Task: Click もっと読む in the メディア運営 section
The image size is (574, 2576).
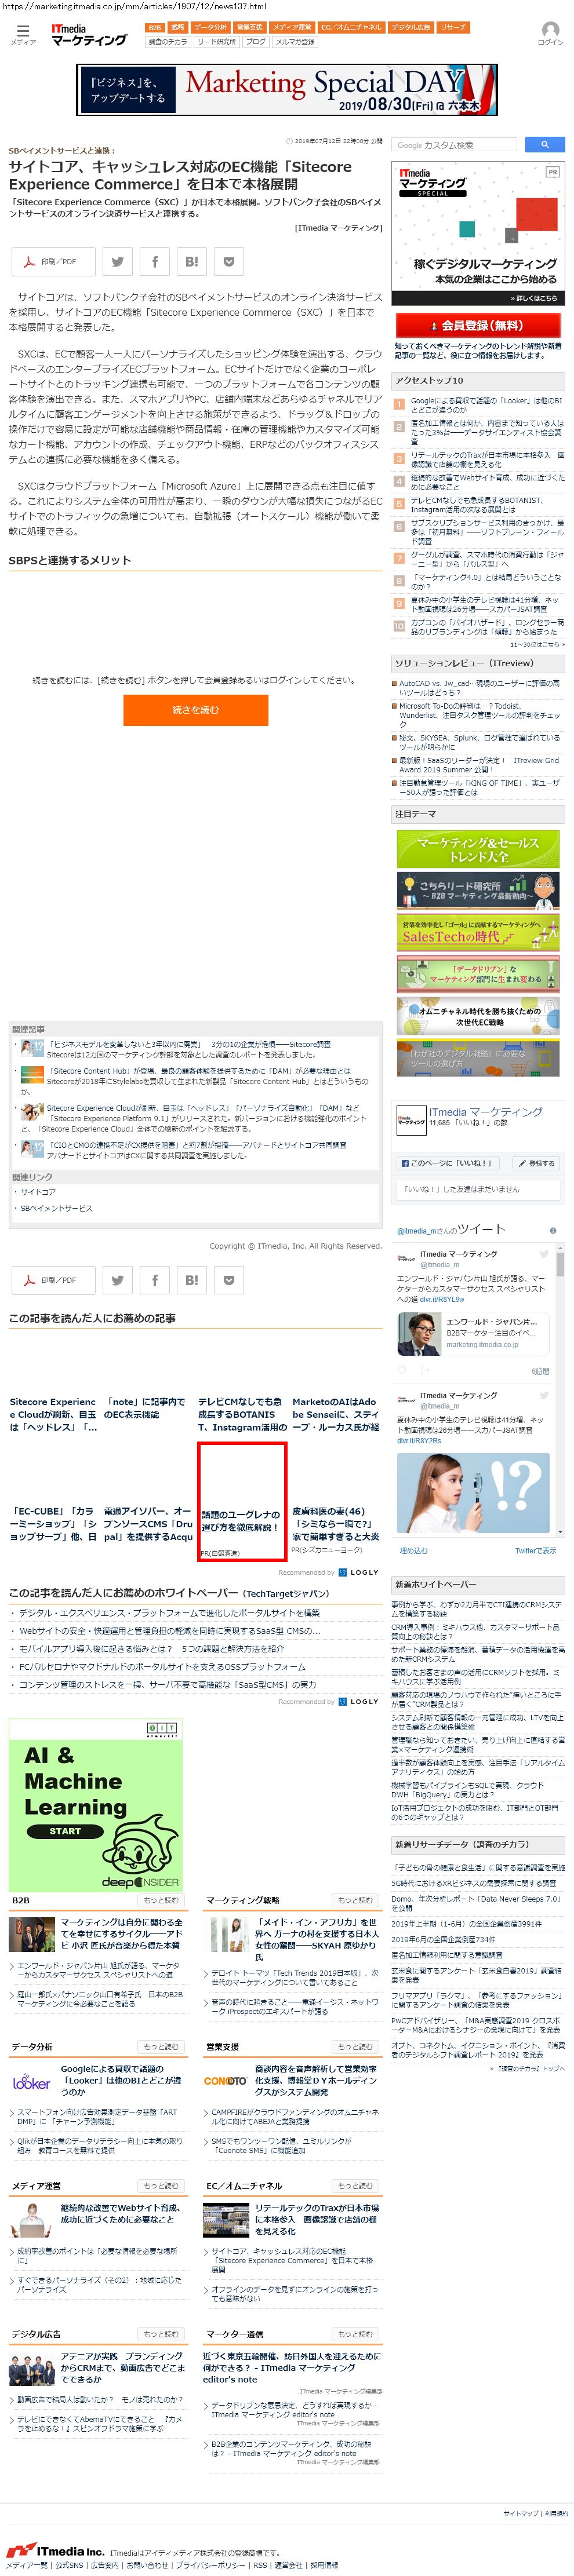Action: (161, 2186)
